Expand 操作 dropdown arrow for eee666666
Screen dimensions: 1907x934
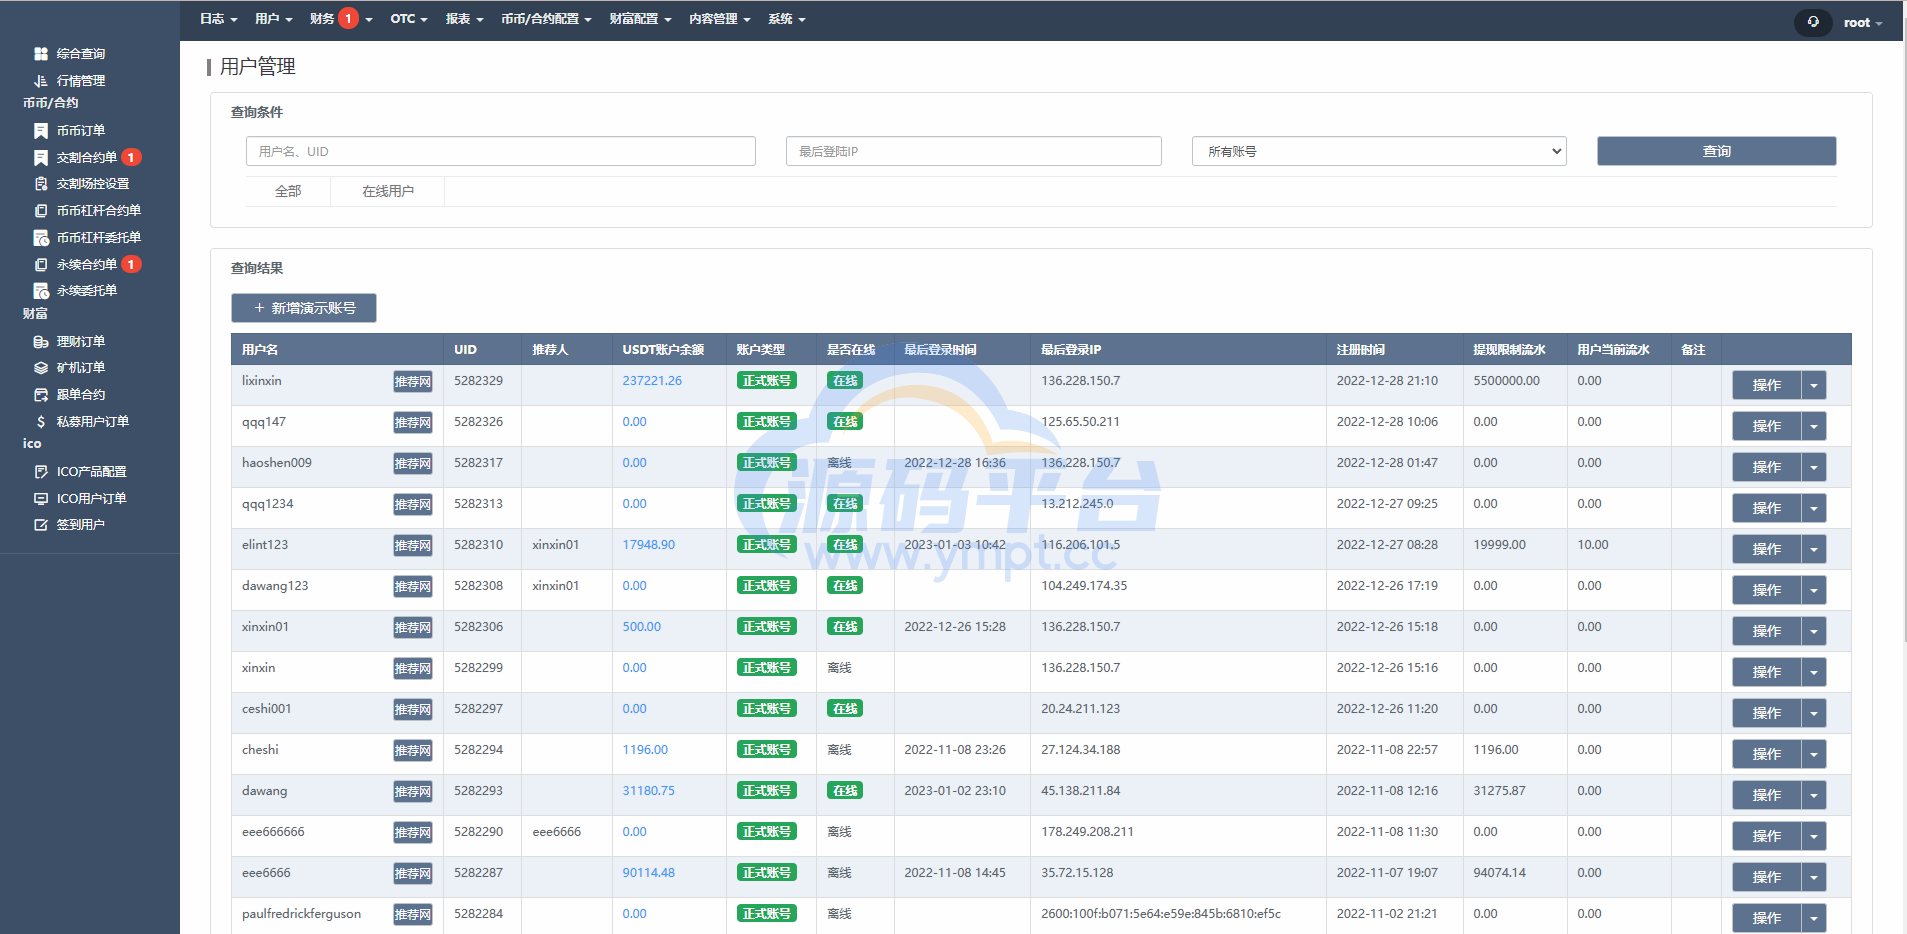coord(1814,836)
